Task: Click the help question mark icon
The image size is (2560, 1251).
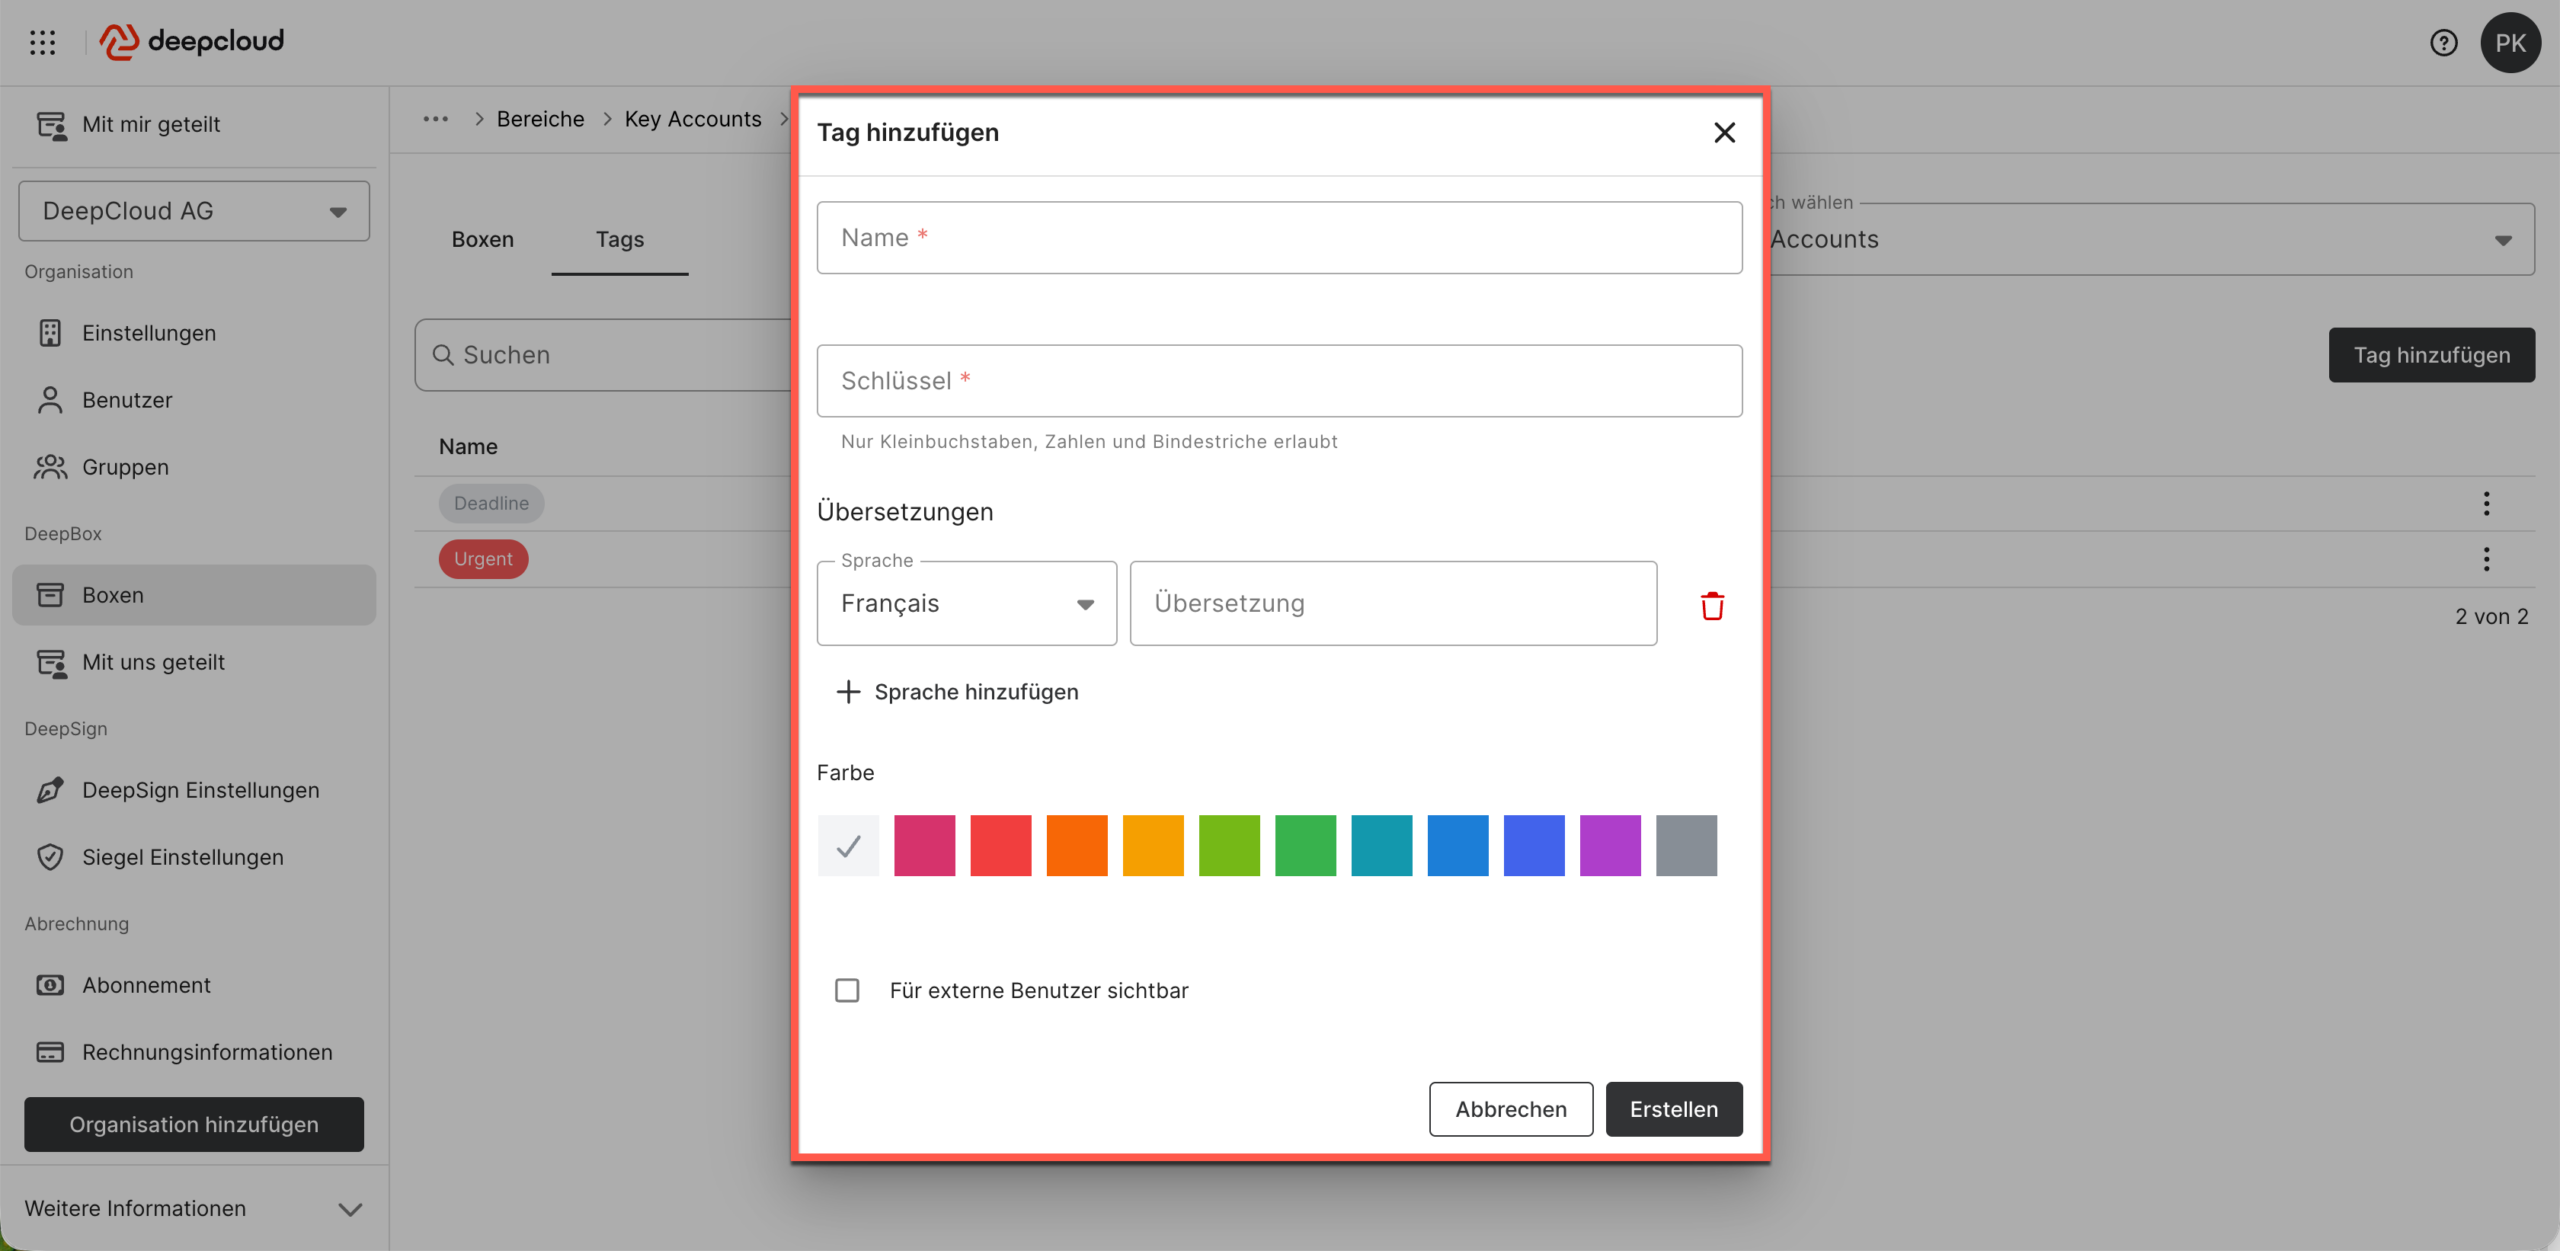Action: point(2443,43)
